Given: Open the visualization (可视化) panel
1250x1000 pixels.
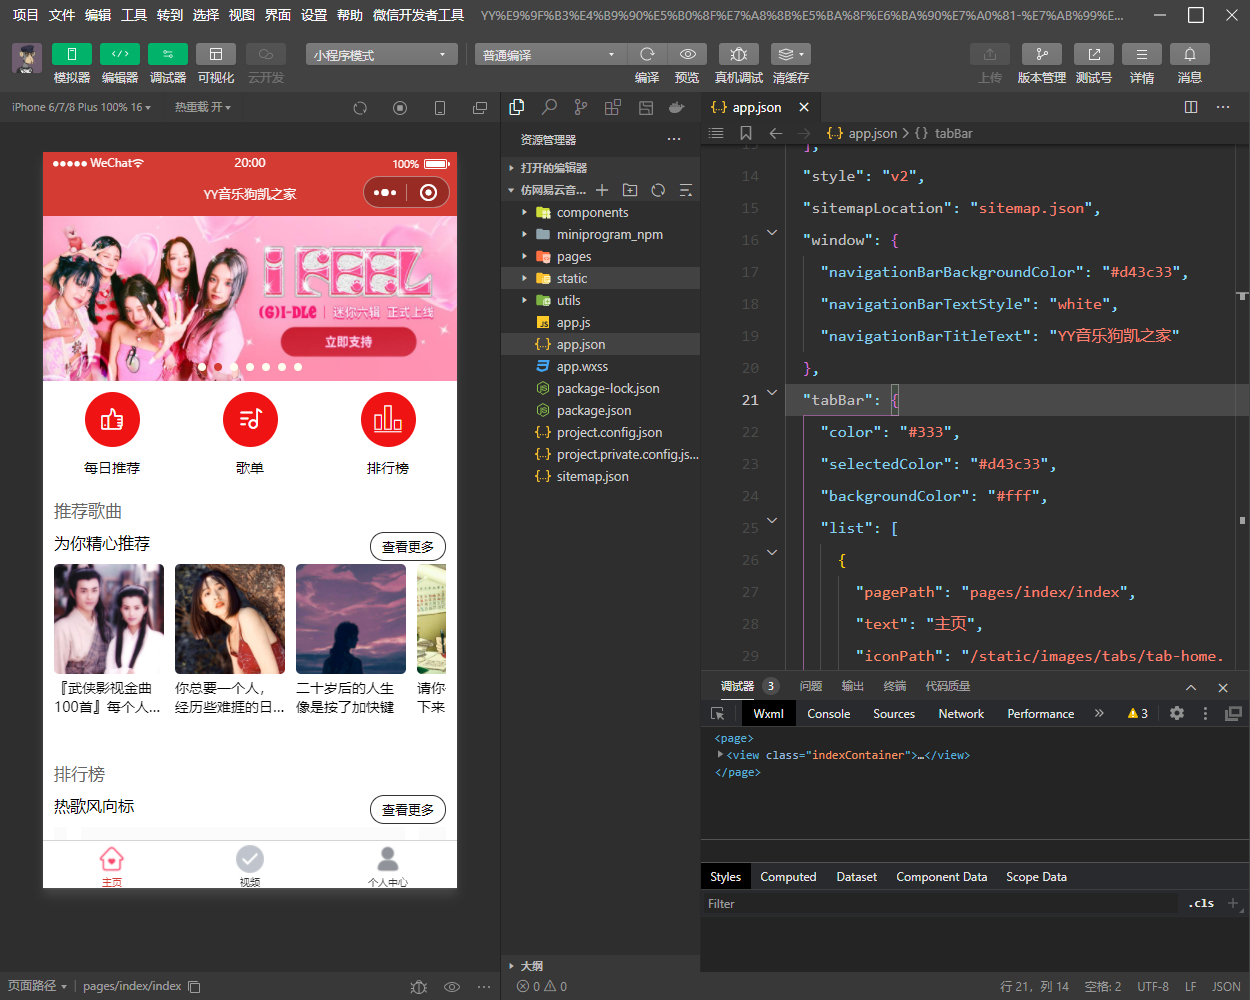Looking at the screenshot, I should pos(216,54).
